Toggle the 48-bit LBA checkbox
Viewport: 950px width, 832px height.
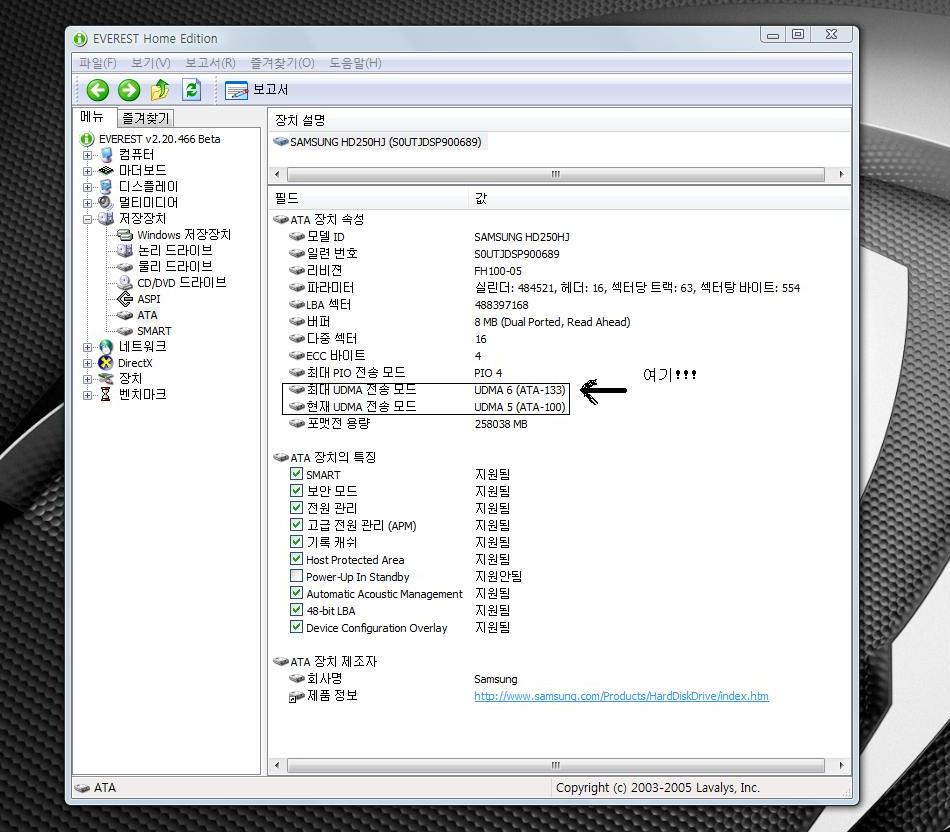point(296,610)
